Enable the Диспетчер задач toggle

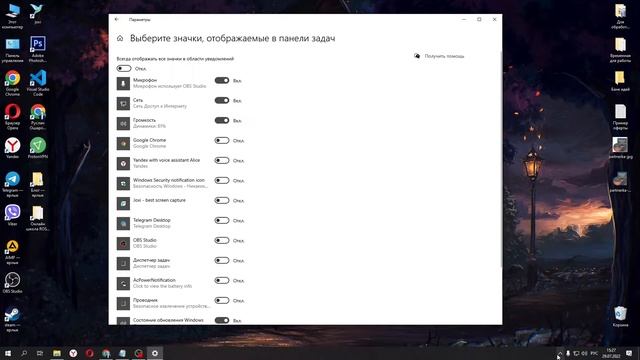click(222, 260)
